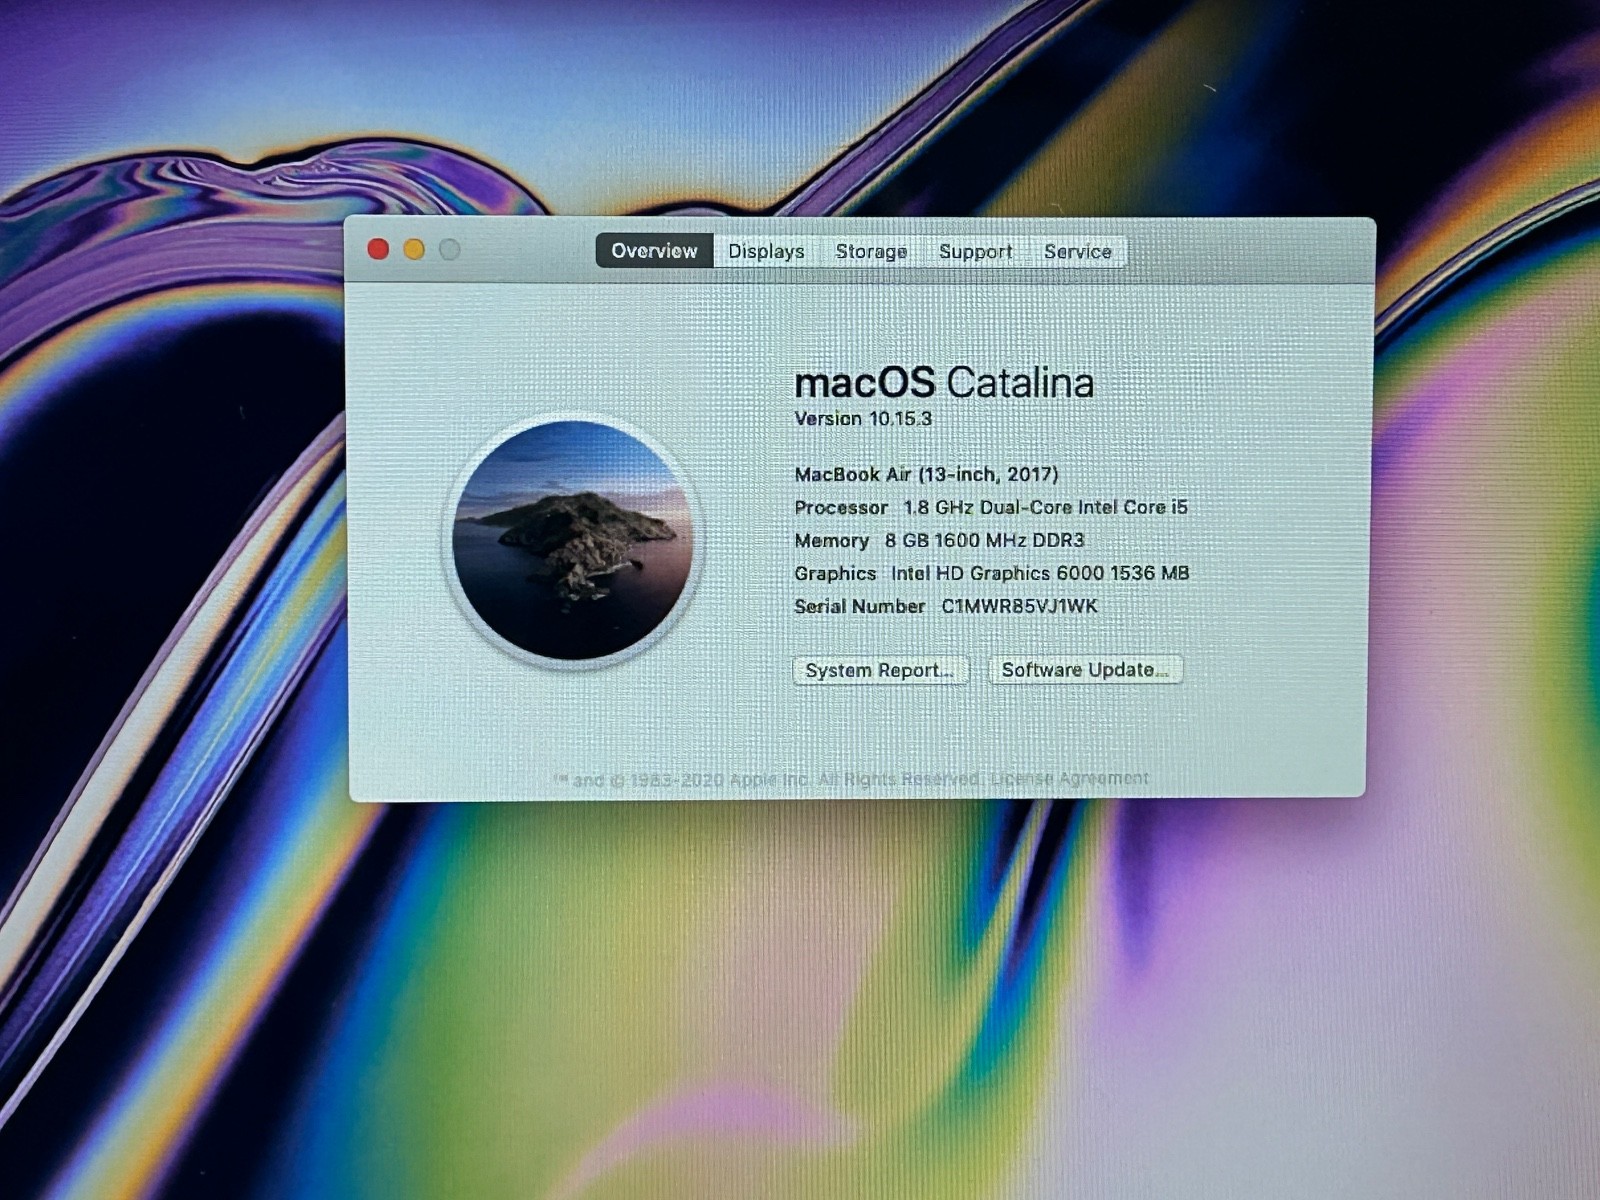Viewport: 1600px width, 1200px height.
Task: Click the MacBook Air (13-inch, 2017) model text
Action: pyautogui.click(x=926, y=474)
